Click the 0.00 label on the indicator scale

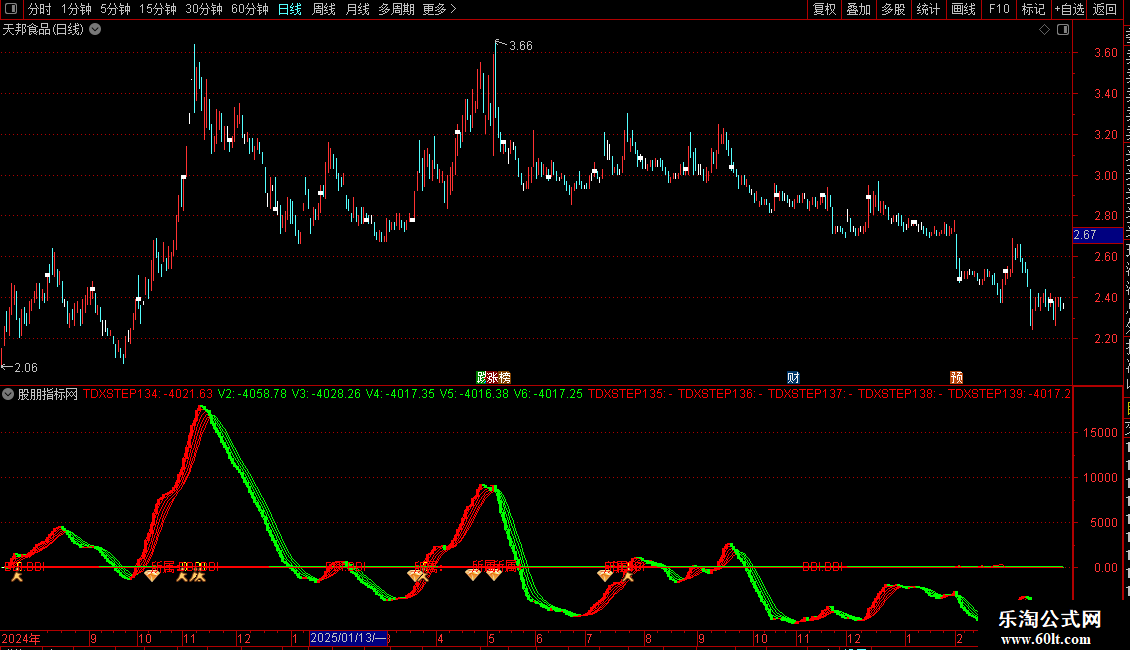pos(1105,568)
